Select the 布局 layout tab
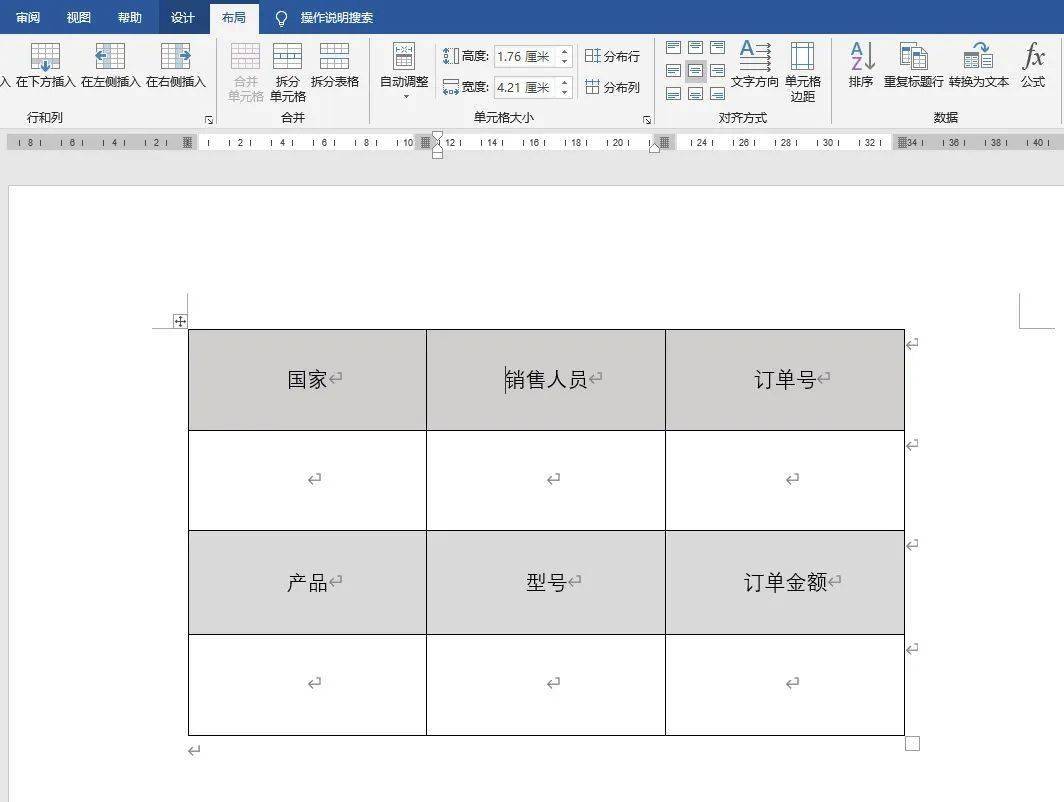The width and height of the screenshot is (1064, 802). [x=234, y=18]
